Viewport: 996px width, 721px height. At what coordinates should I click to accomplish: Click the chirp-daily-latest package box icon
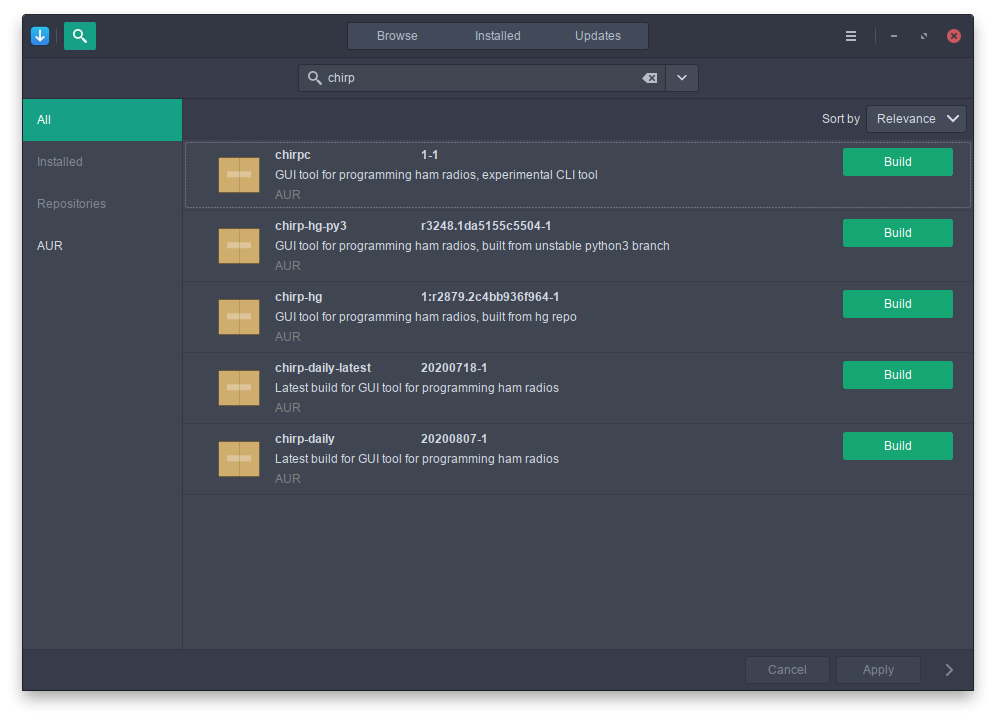point(239,387)
